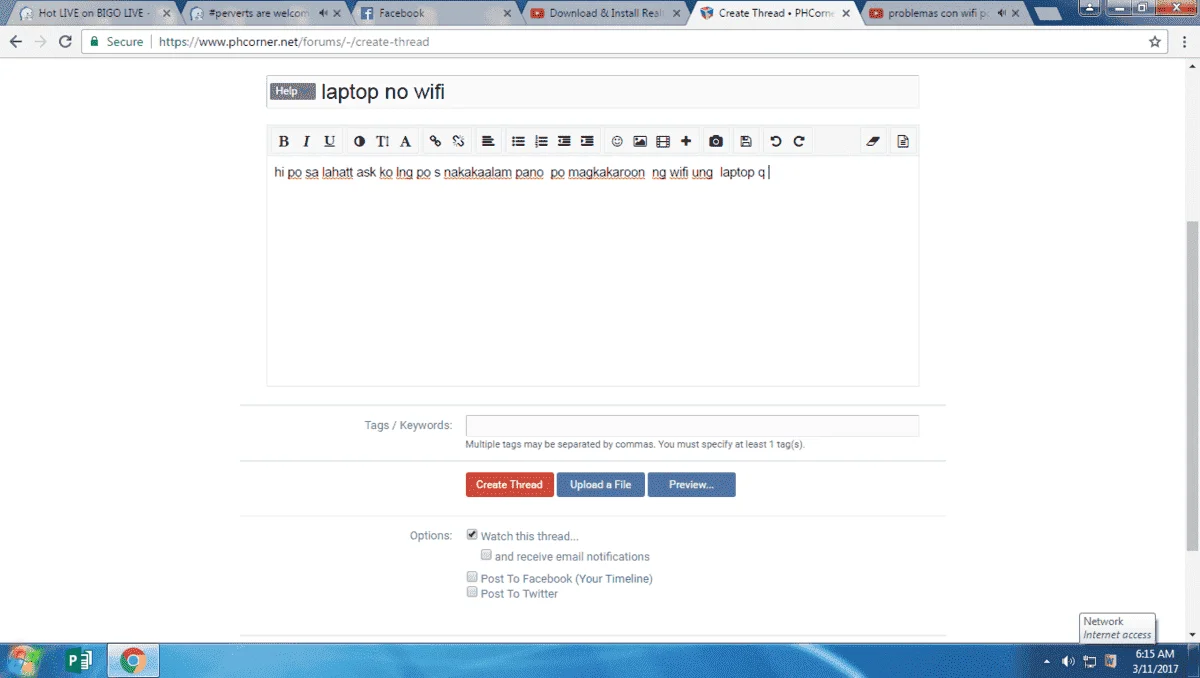
Task: Click inside the message body editor
Action: coord(593,271)
